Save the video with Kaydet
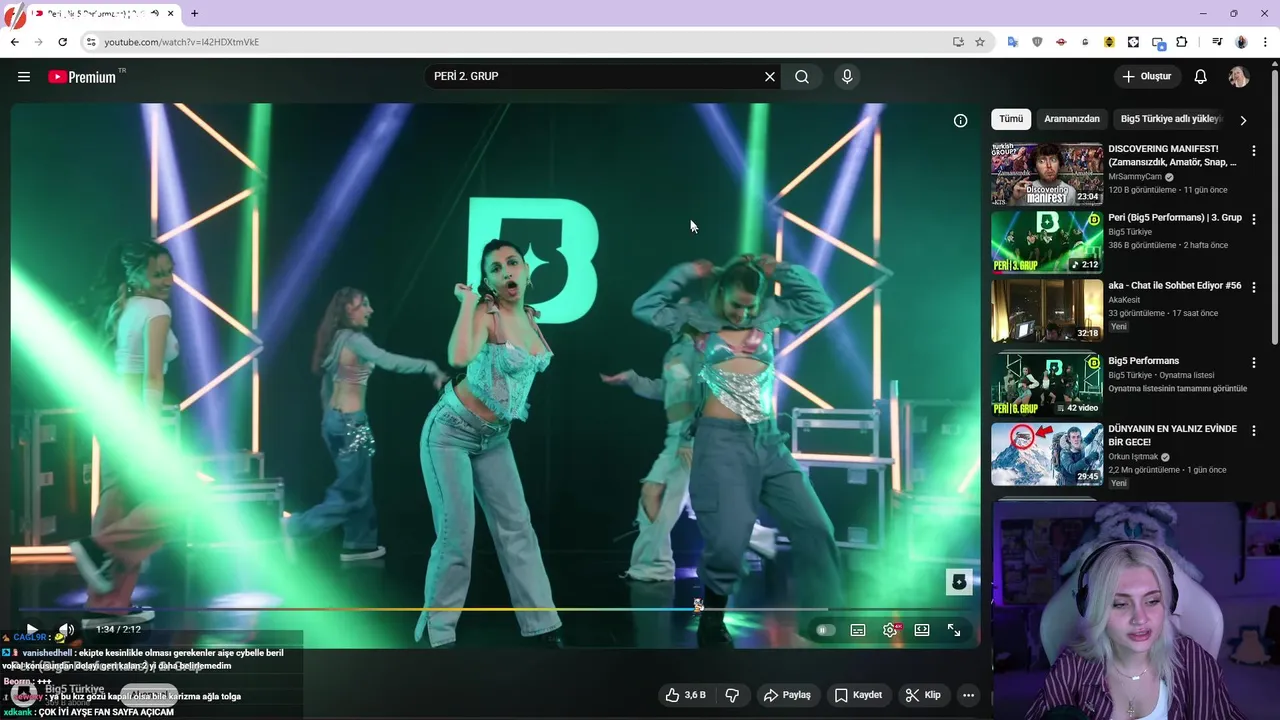The height and width of the screenshot is (720, 1280). (x=858, y=695)
